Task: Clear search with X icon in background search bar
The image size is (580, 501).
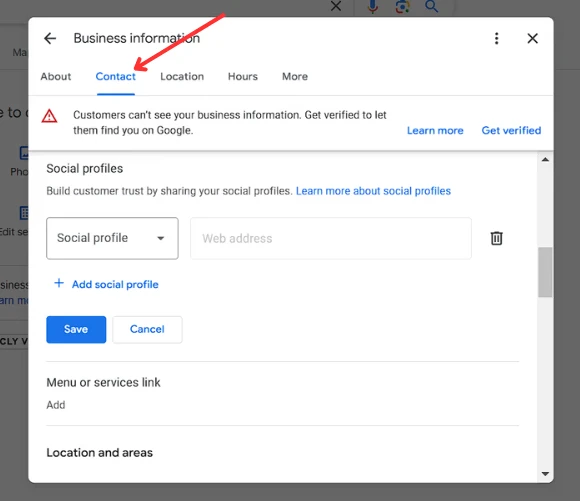Action: [335, 6]
